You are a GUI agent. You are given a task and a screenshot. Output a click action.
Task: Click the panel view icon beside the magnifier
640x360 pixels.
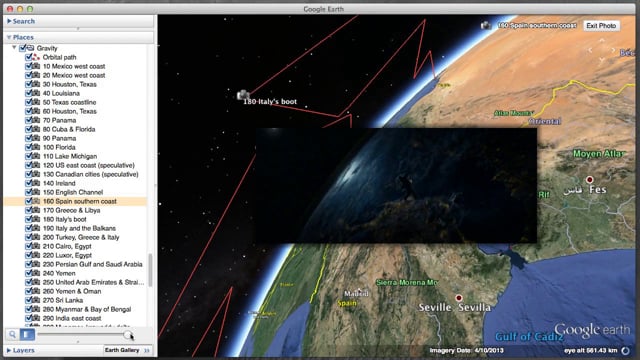click(x=27, y=335)
